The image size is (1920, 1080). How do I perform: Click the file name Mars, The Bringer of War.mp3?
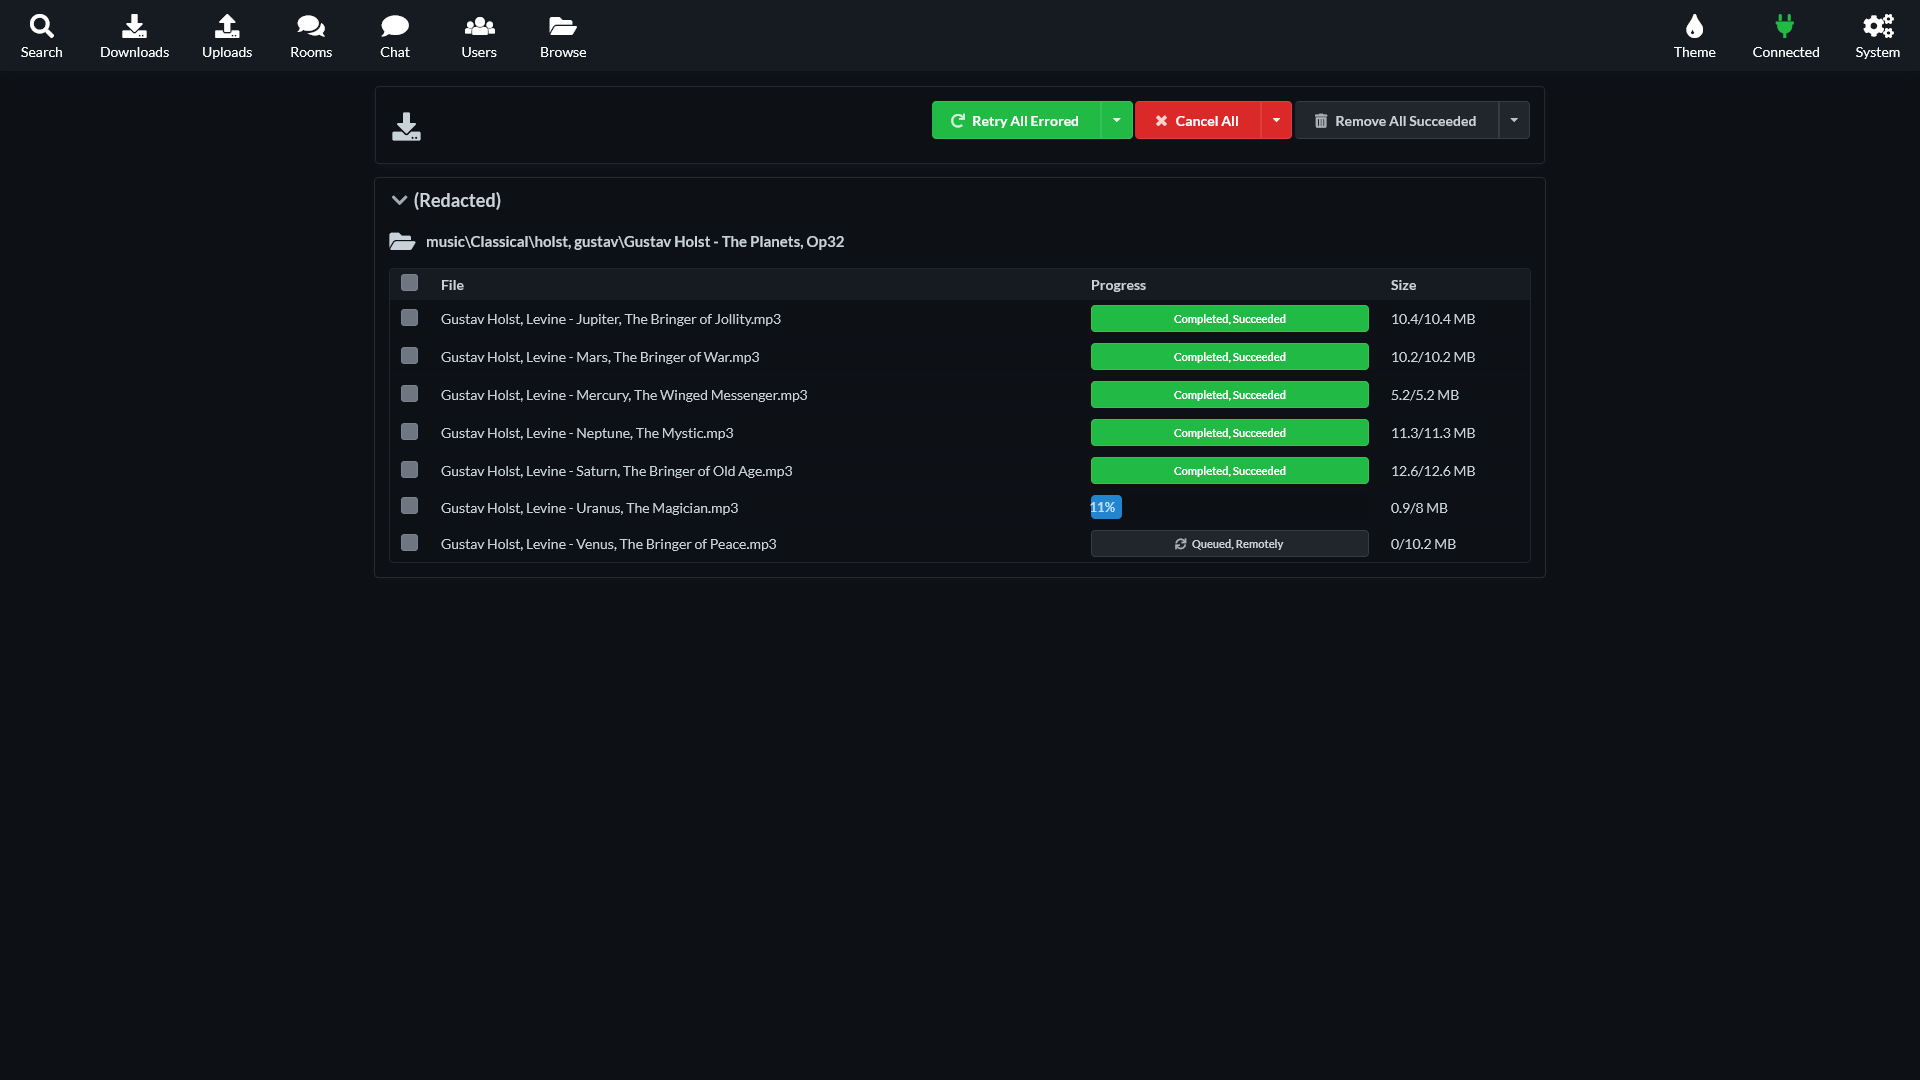pyautogui.click(x=600, y=357)
